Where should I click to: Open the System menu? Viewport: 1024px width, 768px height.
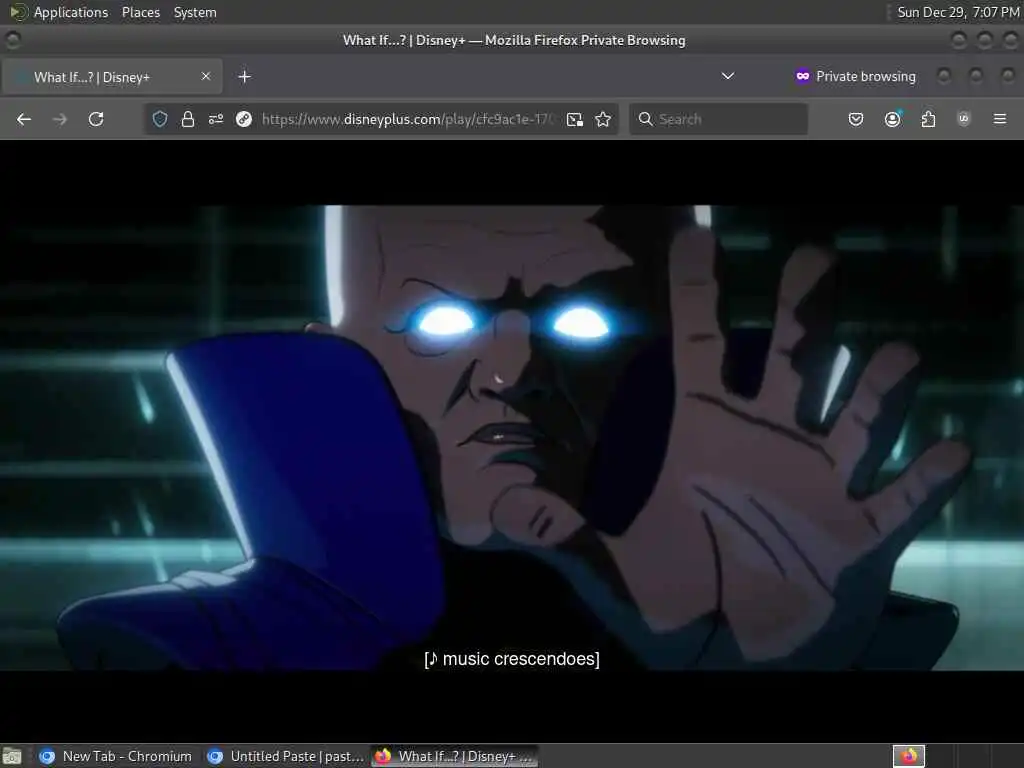tap(195, 12)
